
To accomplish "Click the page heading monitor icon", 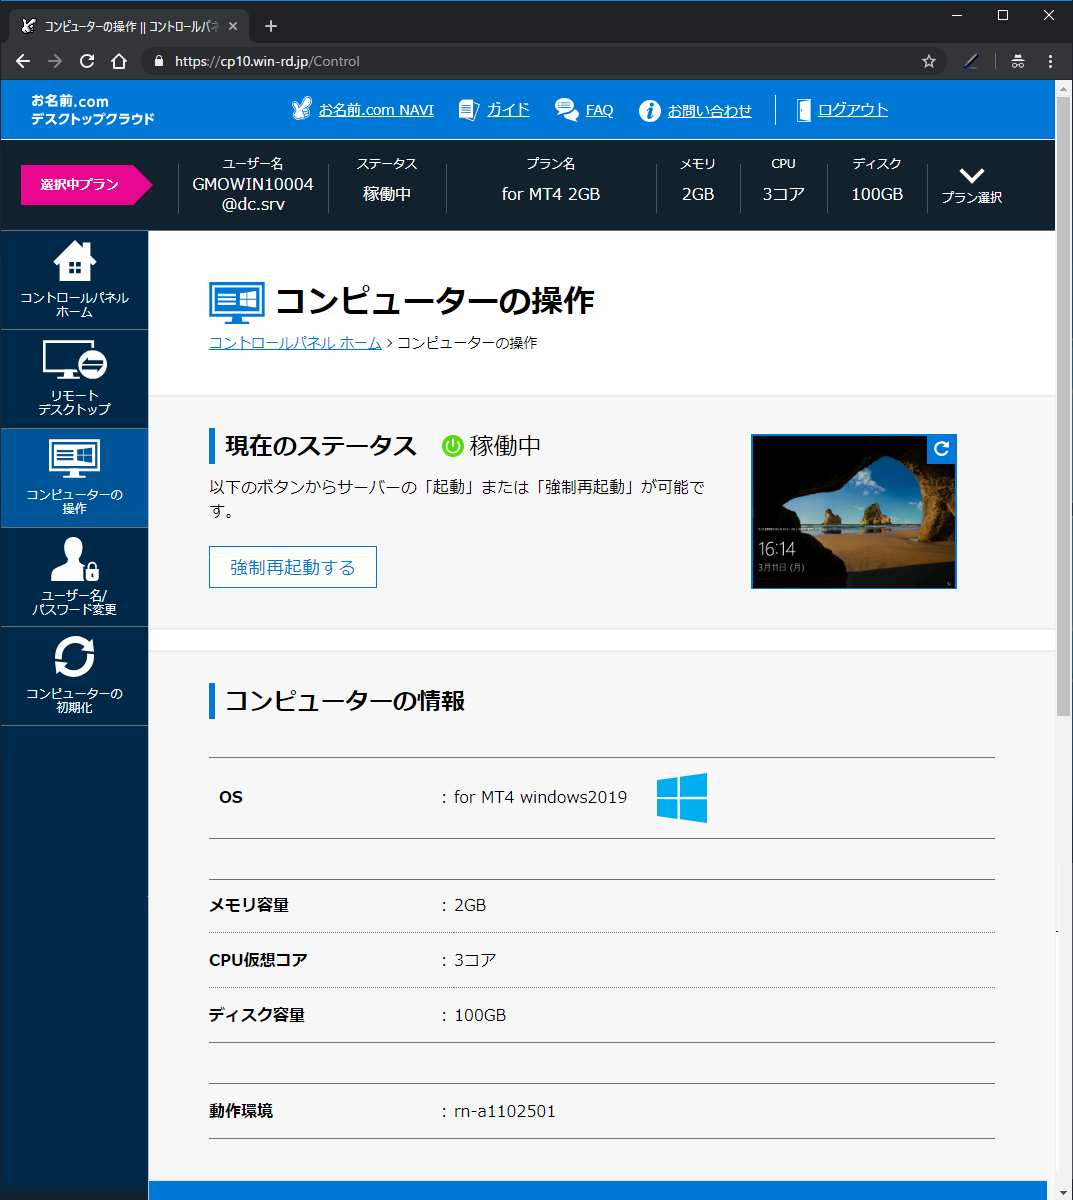I will (x=237, y=302).
